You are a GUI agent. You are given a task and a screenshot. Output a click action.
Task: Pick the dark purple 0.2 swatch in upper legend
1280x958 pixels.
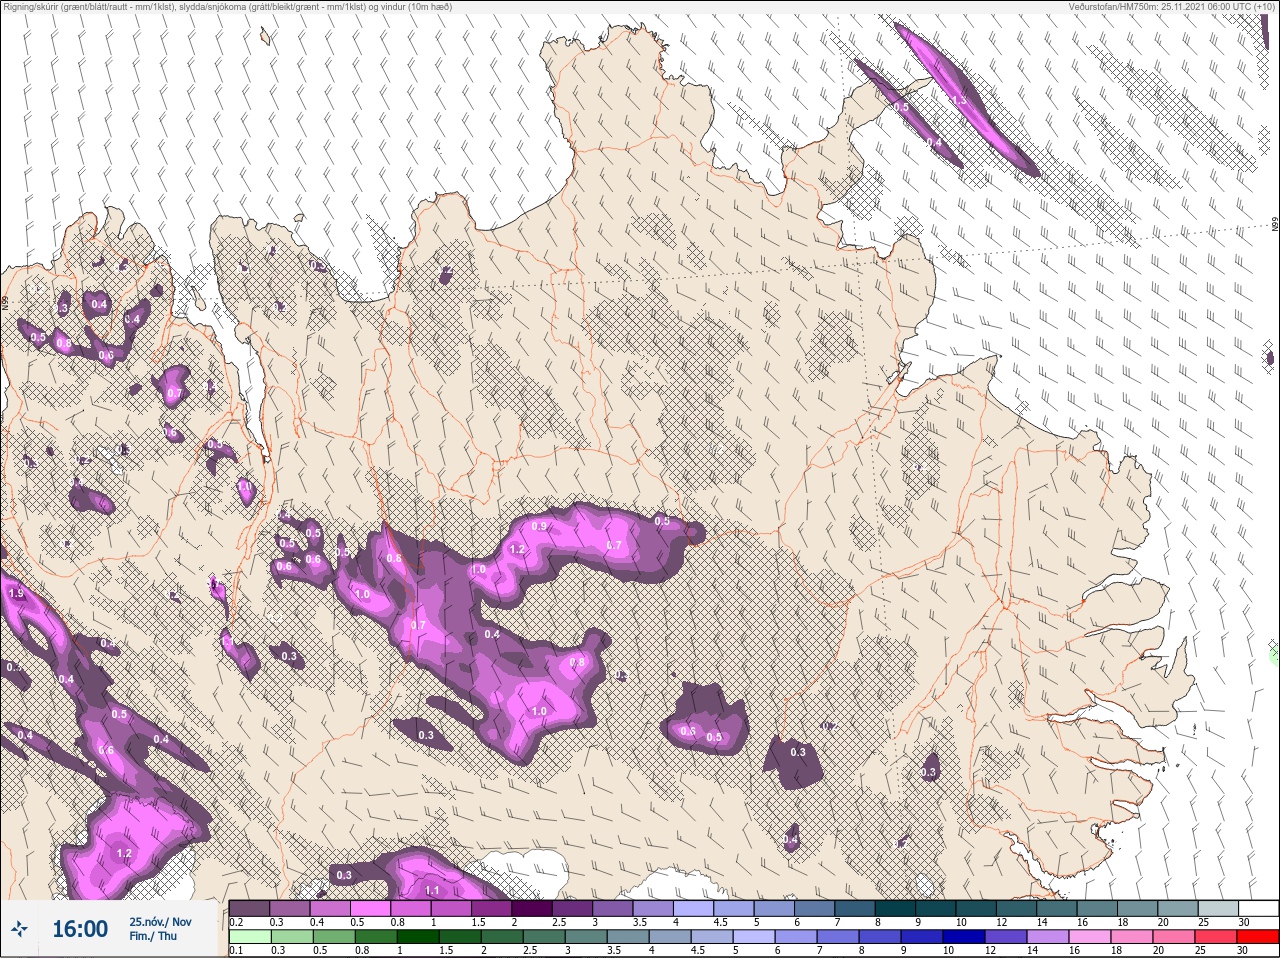249,908
